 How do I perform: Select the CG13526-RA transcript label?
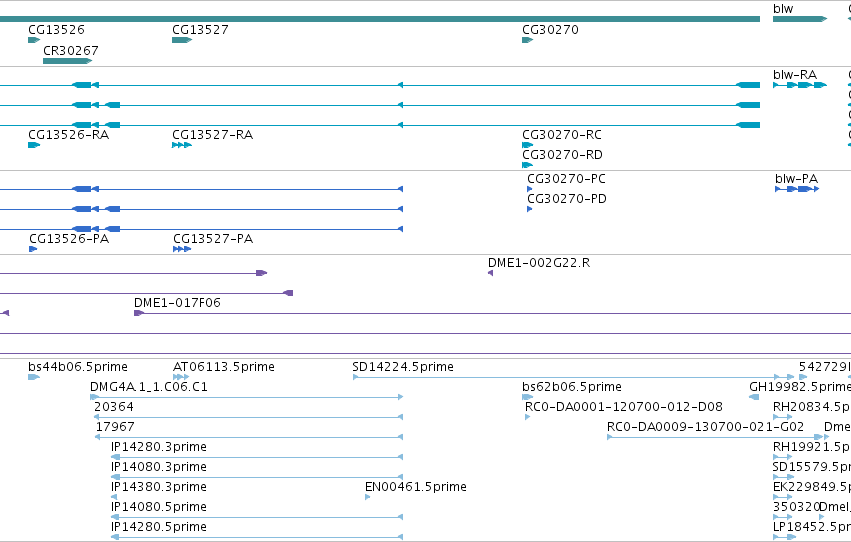[x=68, y=135]
